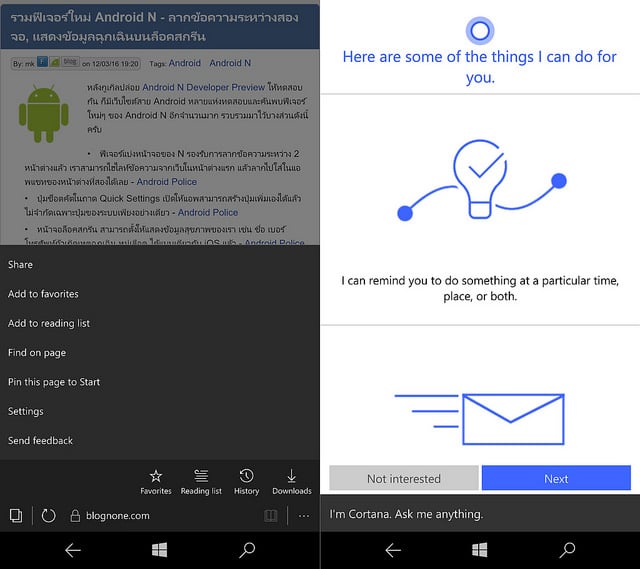Tap the green Android robot image
Screen dimensions: 640x569
44,113
